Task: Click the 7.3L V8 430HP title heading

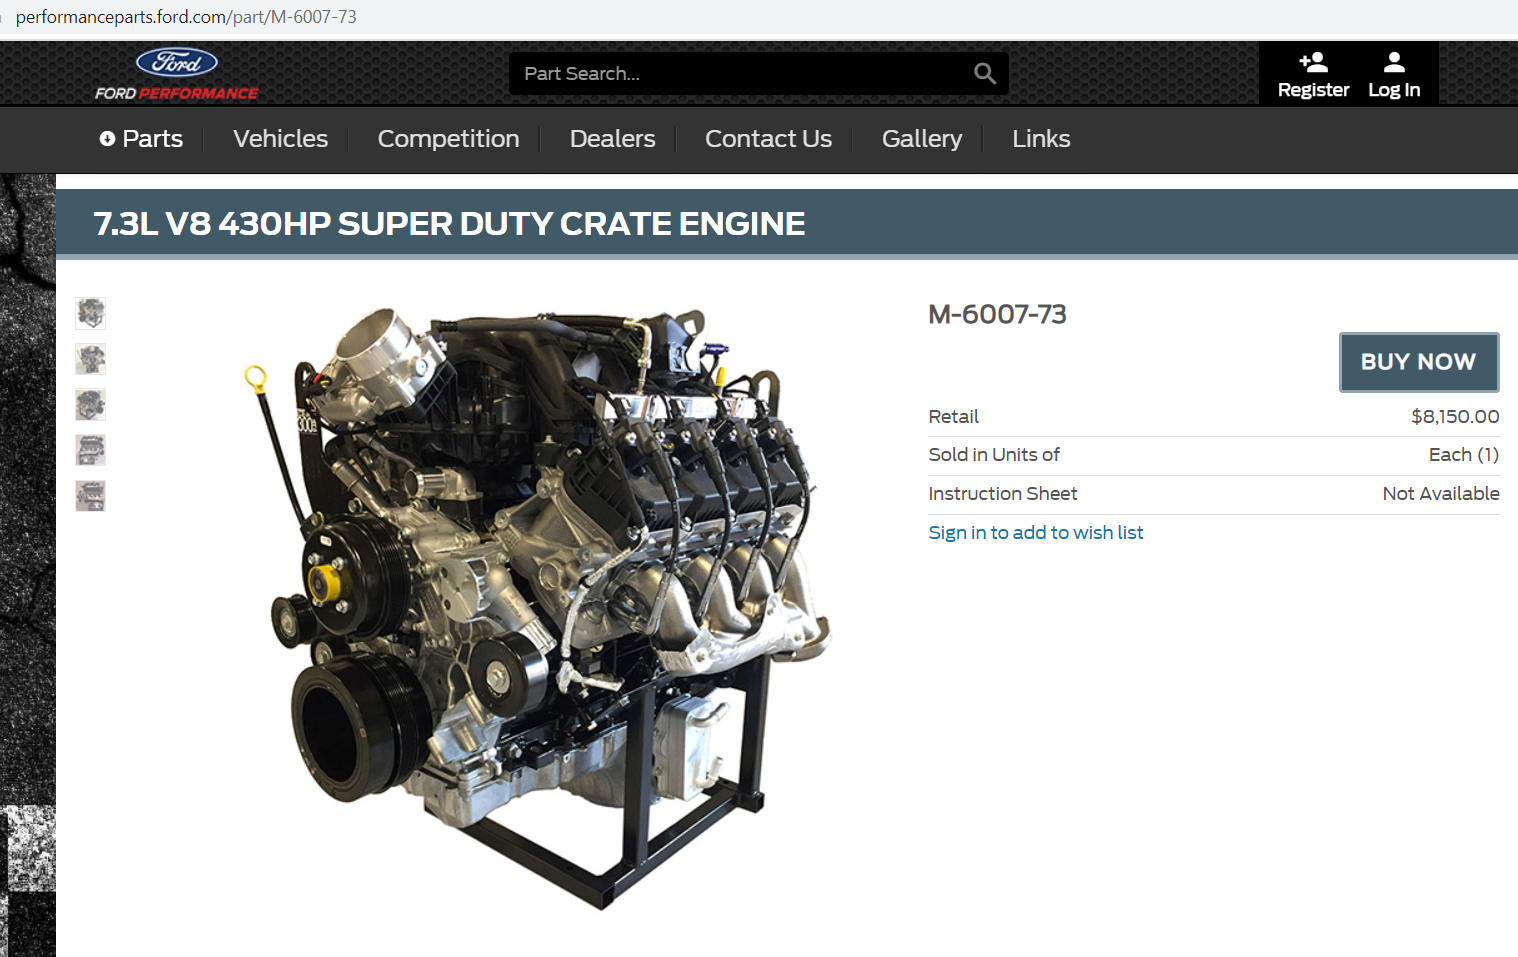Action: [449, 224]
